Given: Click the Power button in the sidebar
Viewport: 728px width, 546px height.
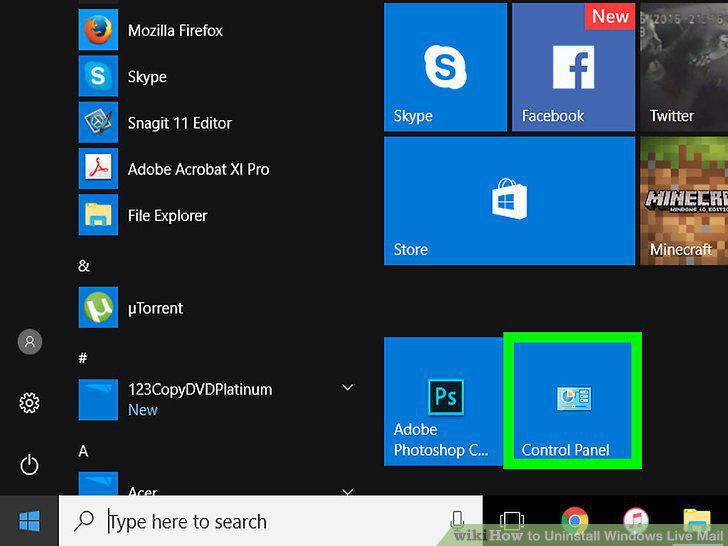Looking at the screenshot, I should click(29, 465).
